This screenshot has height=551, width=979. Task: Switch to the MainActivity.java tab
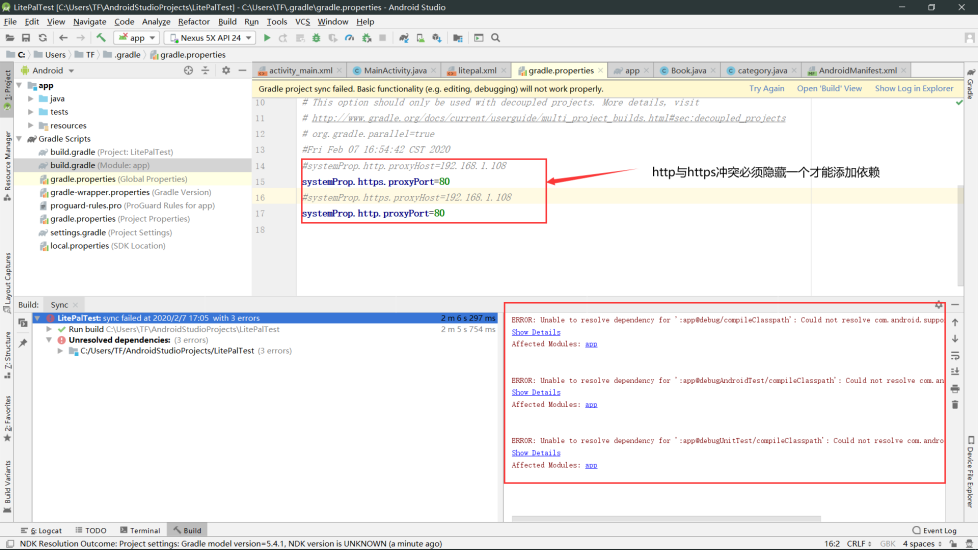tap(395, 71)
